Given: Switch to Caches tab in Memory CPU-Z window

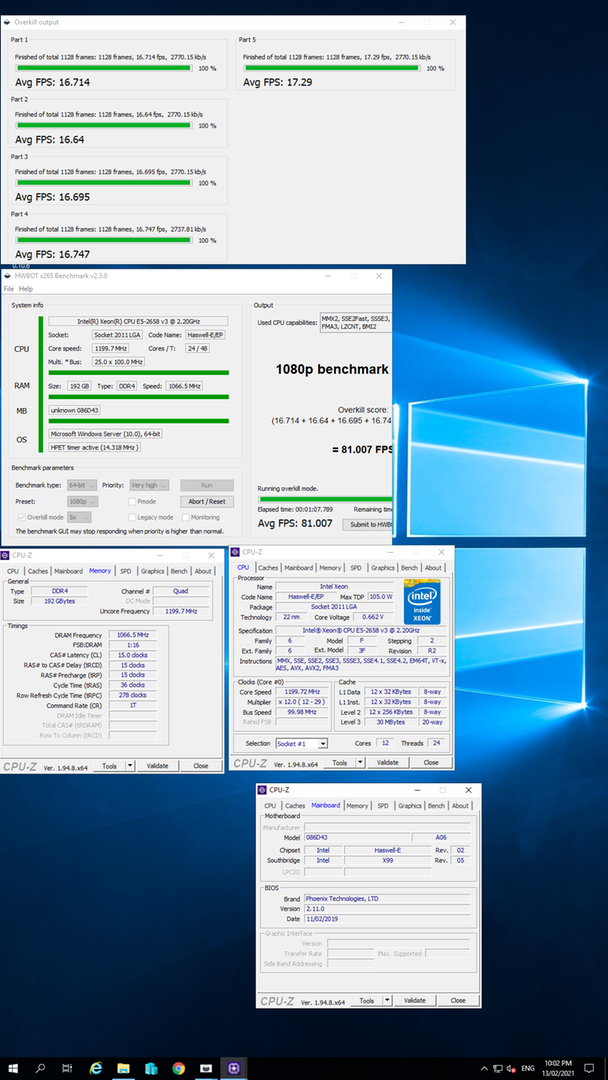Looking at the screenshot, I should click(38, 571).
